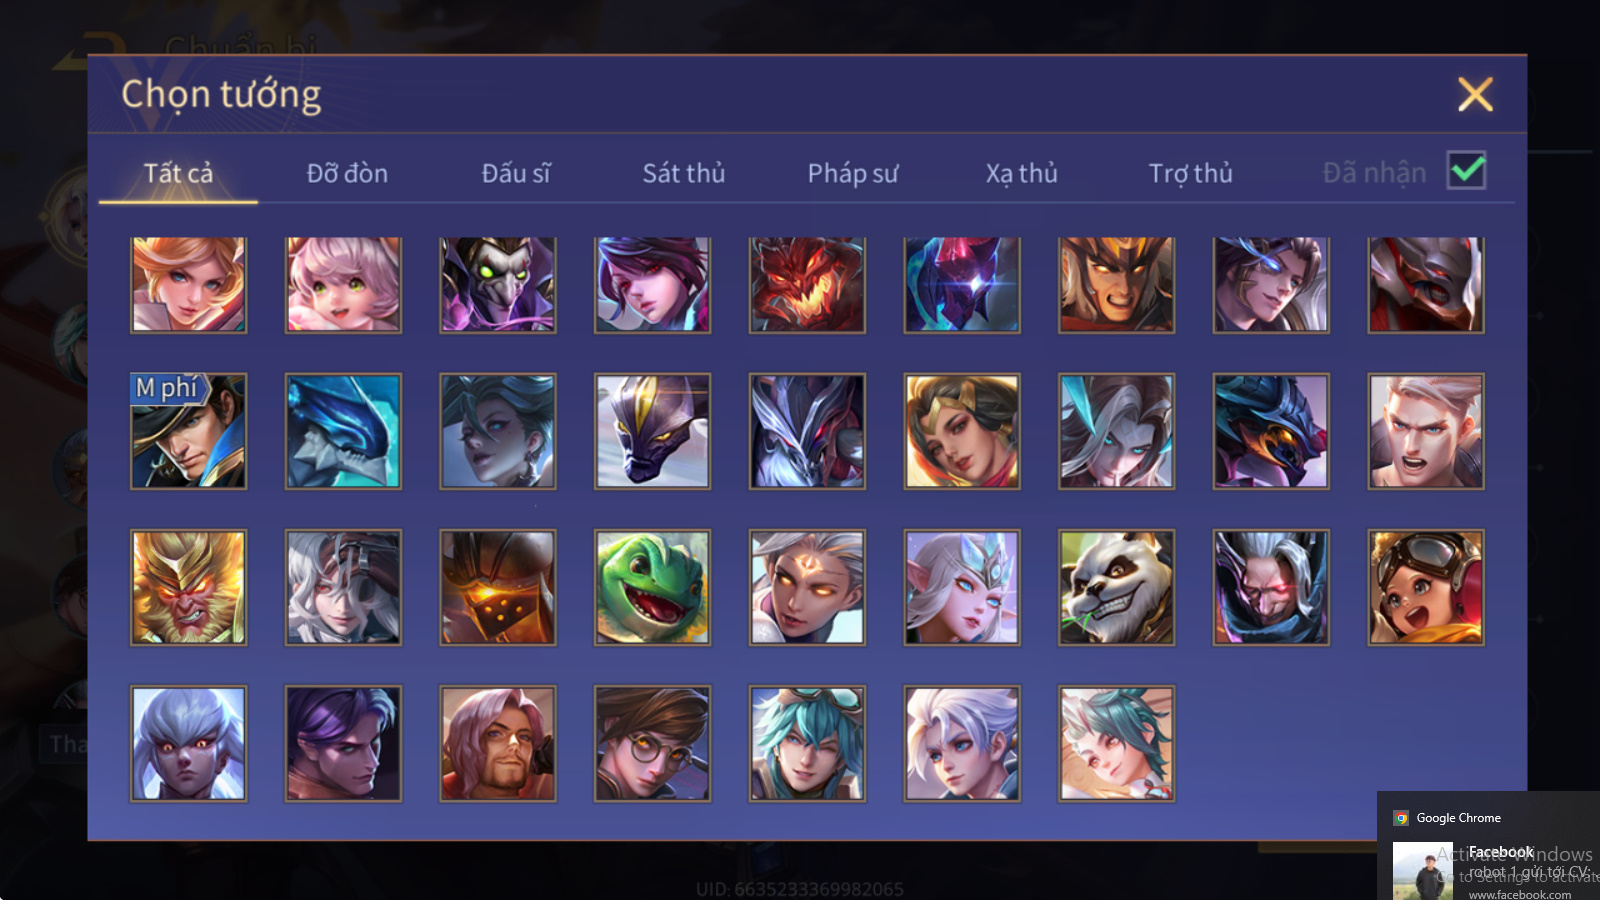Open the Xạ thủ tab
This screenshot has width=1600, height=900.
[1022, 173]
